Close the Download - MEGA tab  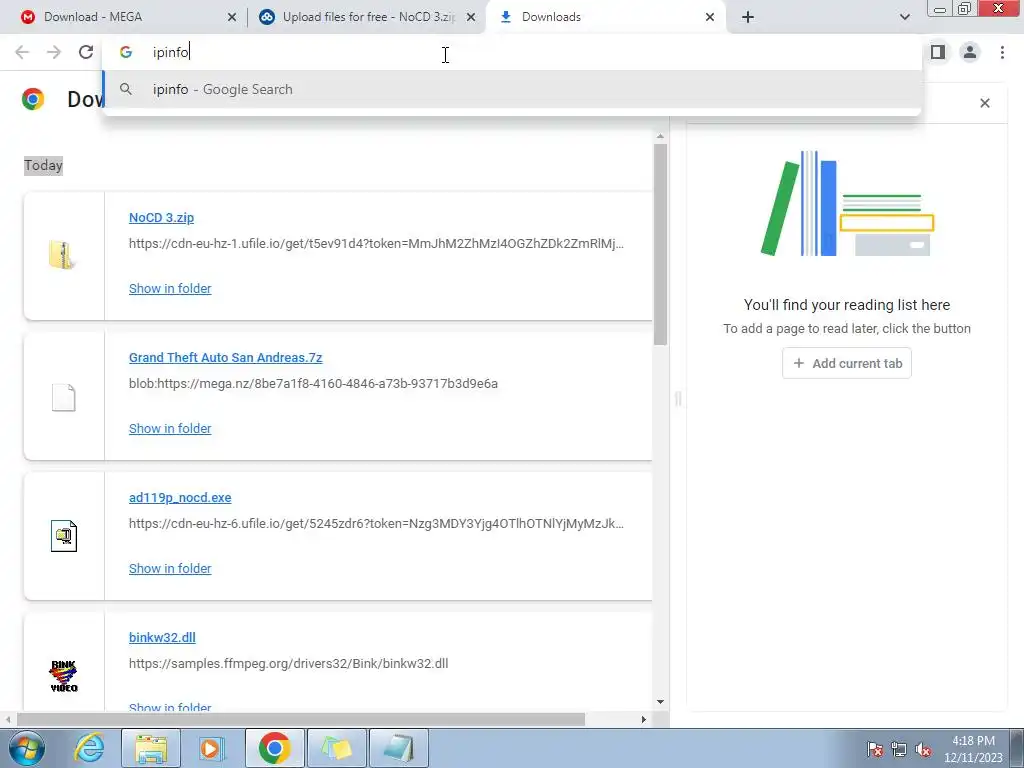click(232, 18)
